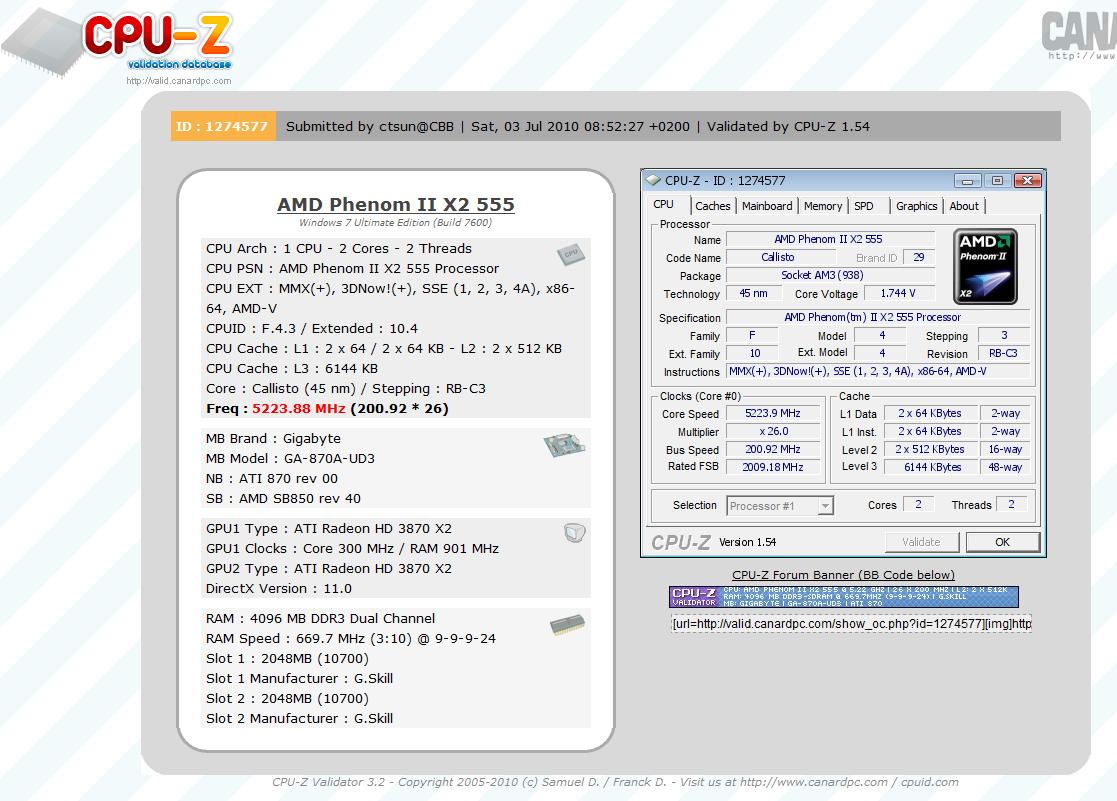Viewport: 1117px width, 801px height.
Task: Open the AMD Phenom II X2 555 heading link
Action: (395, 205)
